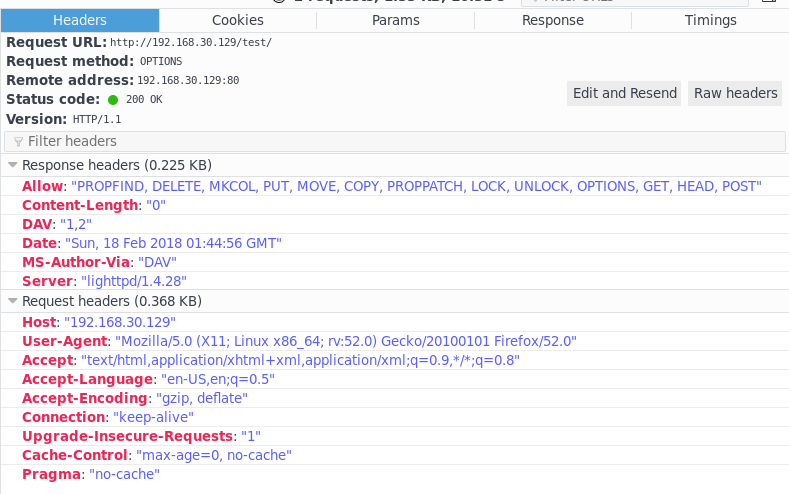This screenshot has height=494, width=789.
Task: Click the Edit and Resend button
Action: (624, 93)
